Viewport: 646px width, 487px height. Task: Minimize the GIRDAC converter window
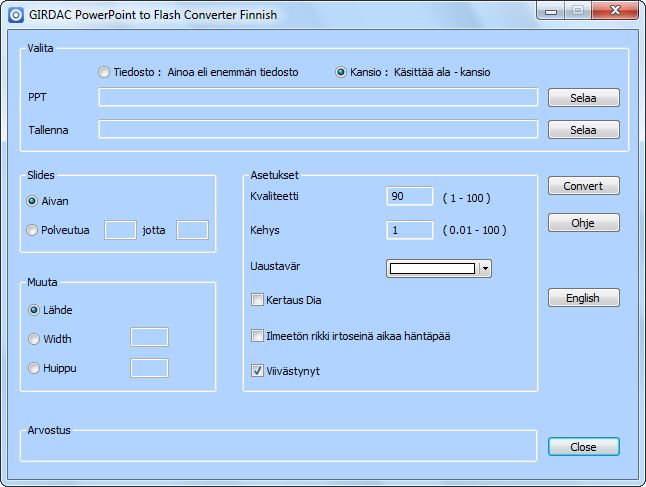[x=551, y=11]
